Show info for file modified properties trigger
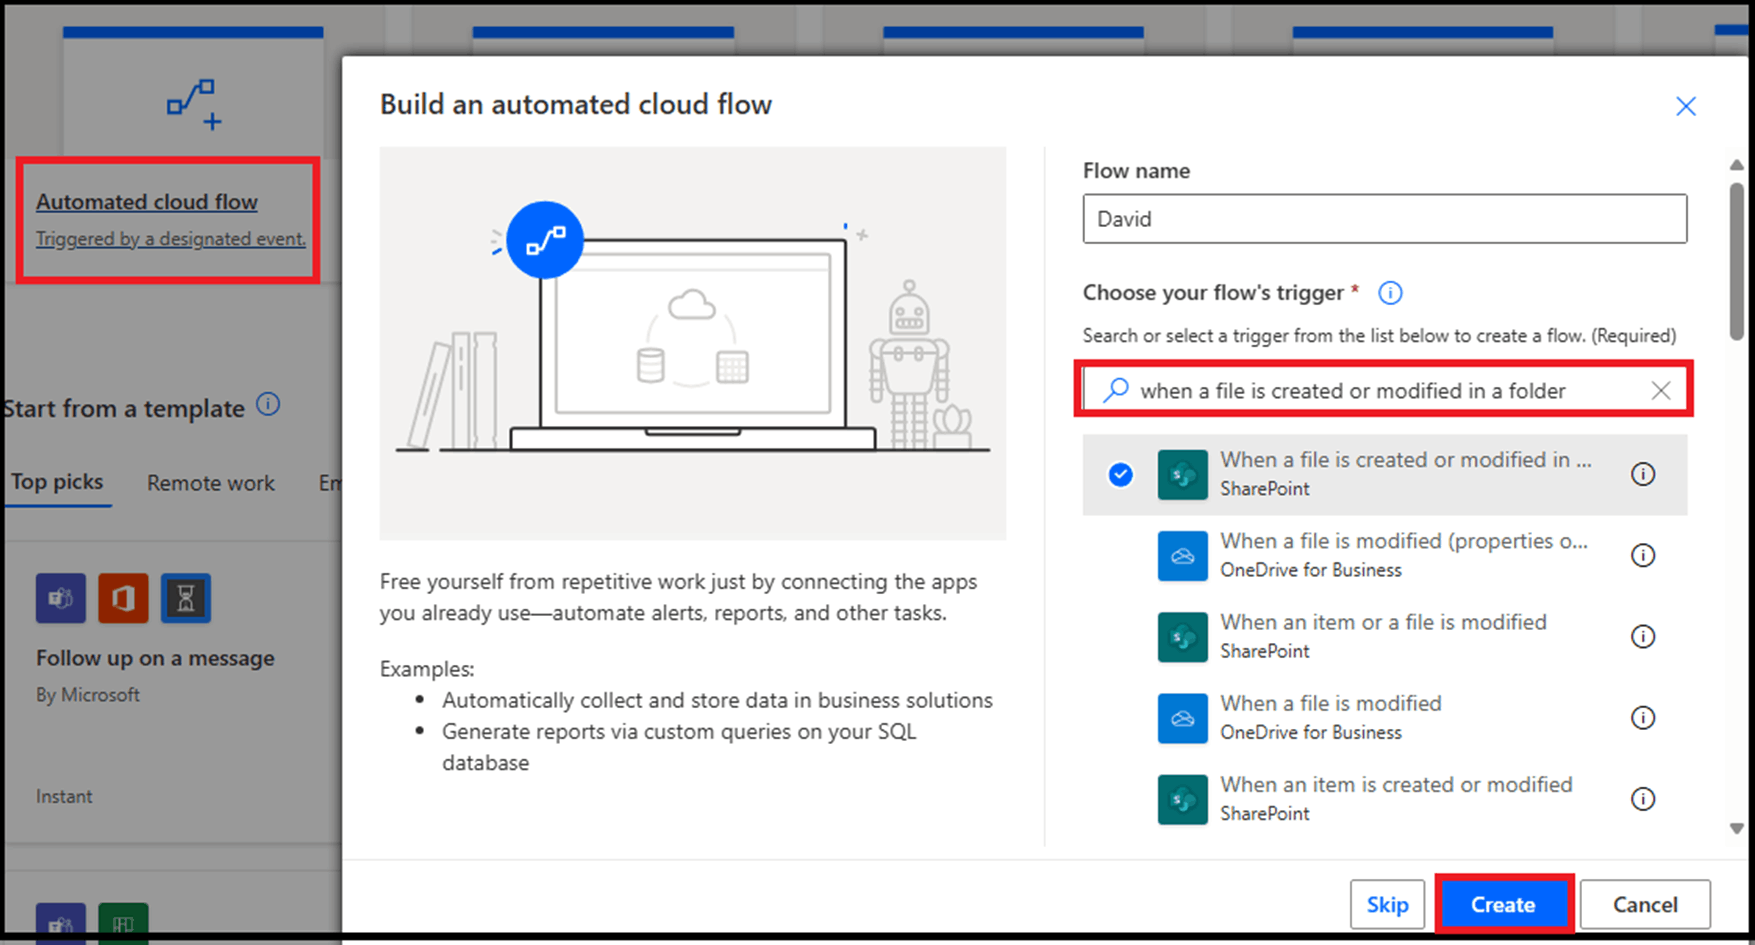Viewport: 1755px width, 945px height. tap(1643, 555)
